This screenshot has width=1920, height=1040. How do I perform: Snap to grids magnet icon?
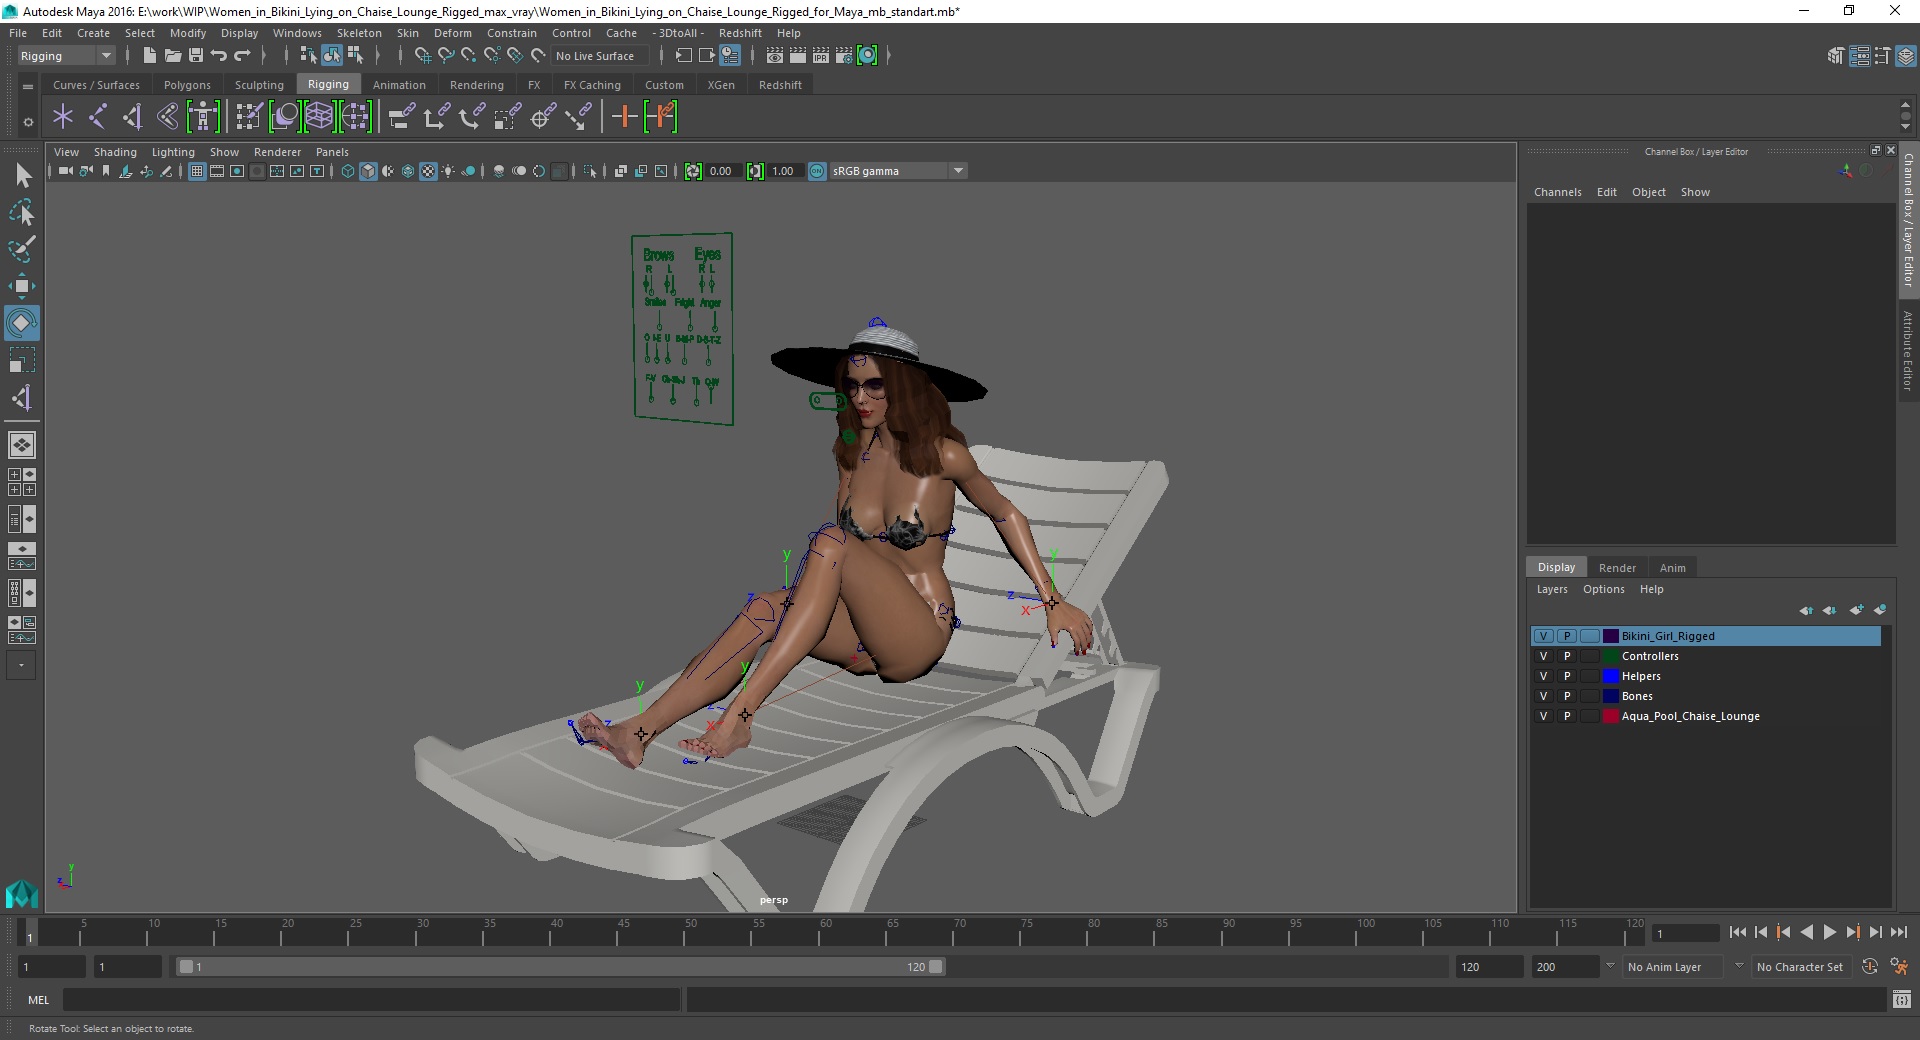coord(422,56)
